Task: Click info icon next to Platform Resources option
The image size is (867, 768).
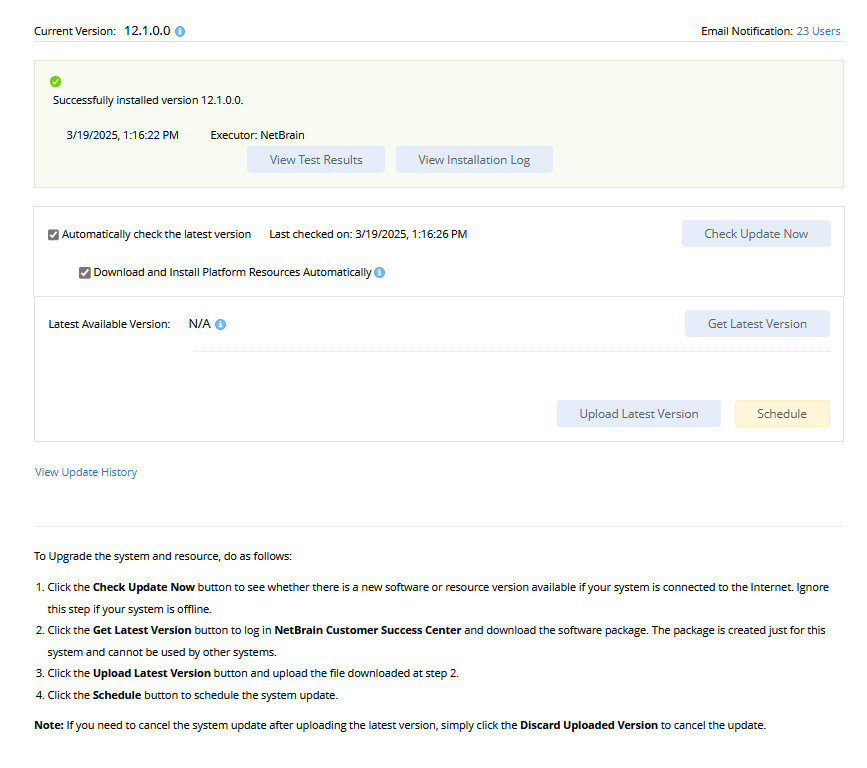Action: [380, 272]
